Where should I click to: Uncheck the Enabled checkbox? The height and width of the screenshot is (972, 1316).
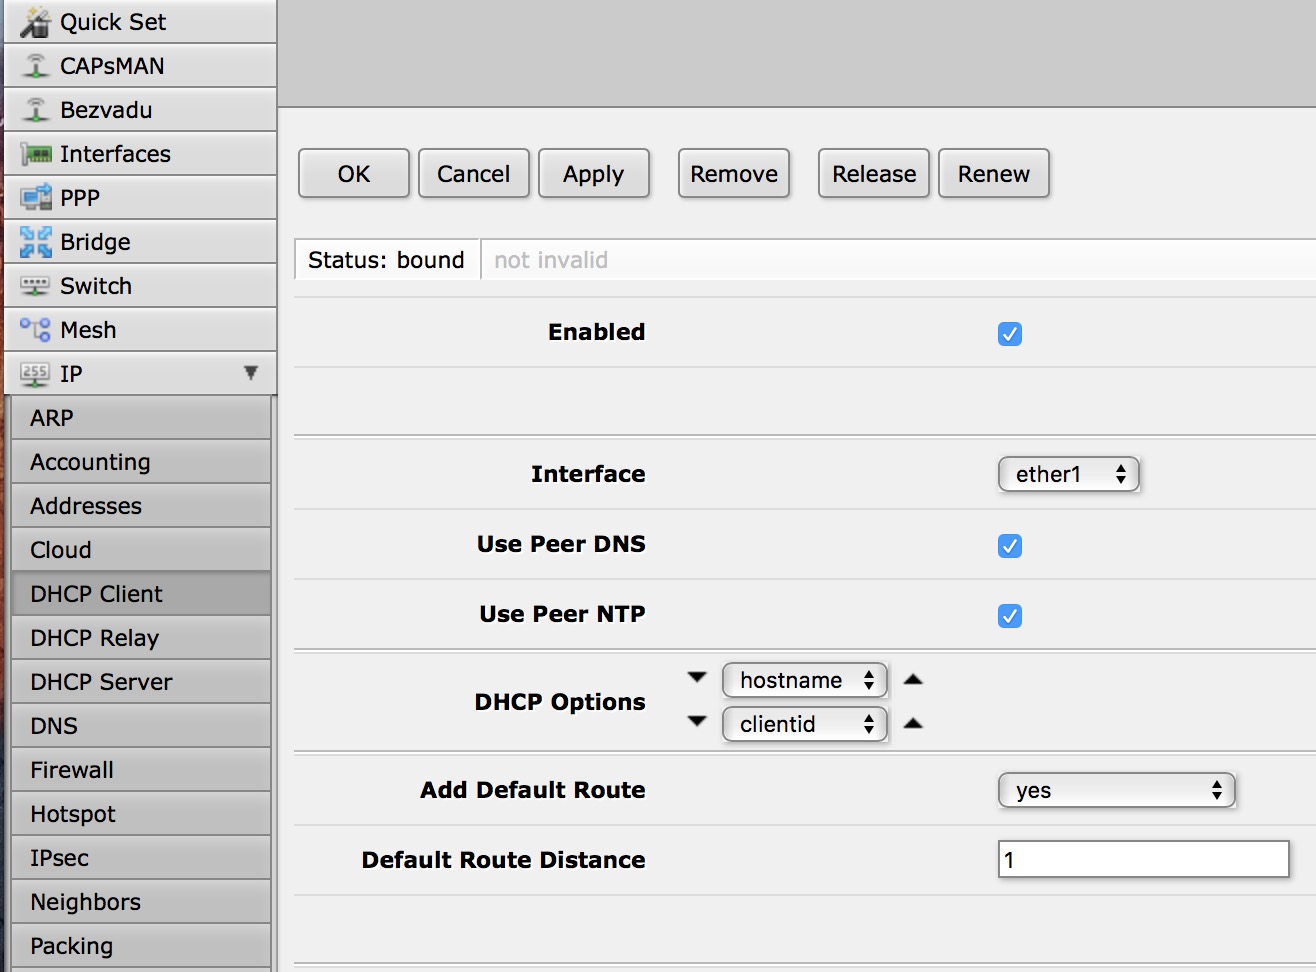pyautogui.click(x=1009, y=335)
